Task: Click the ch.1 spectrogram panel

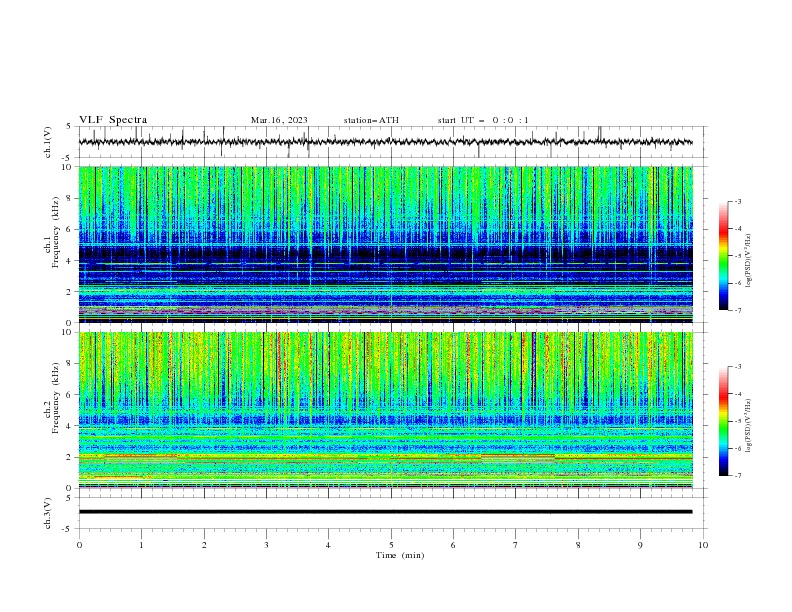Action: pos(385,244)
